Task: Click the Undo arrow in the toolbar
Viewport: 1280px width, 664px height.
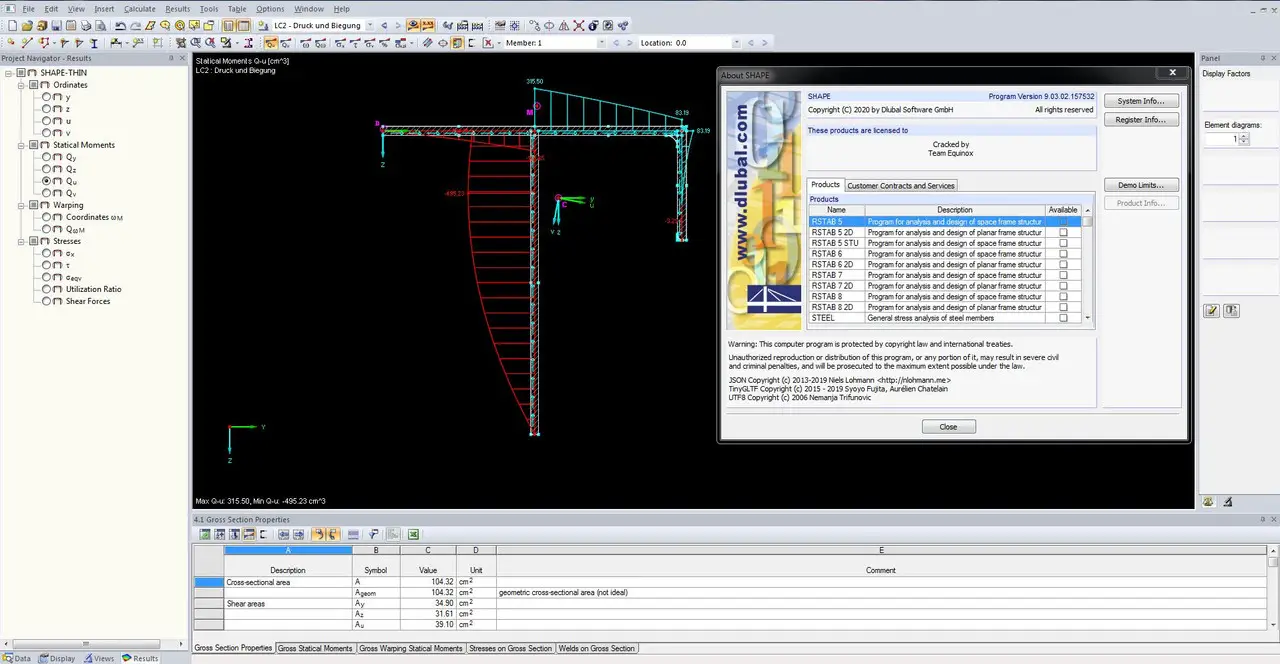Action: (x=121, y=25)
